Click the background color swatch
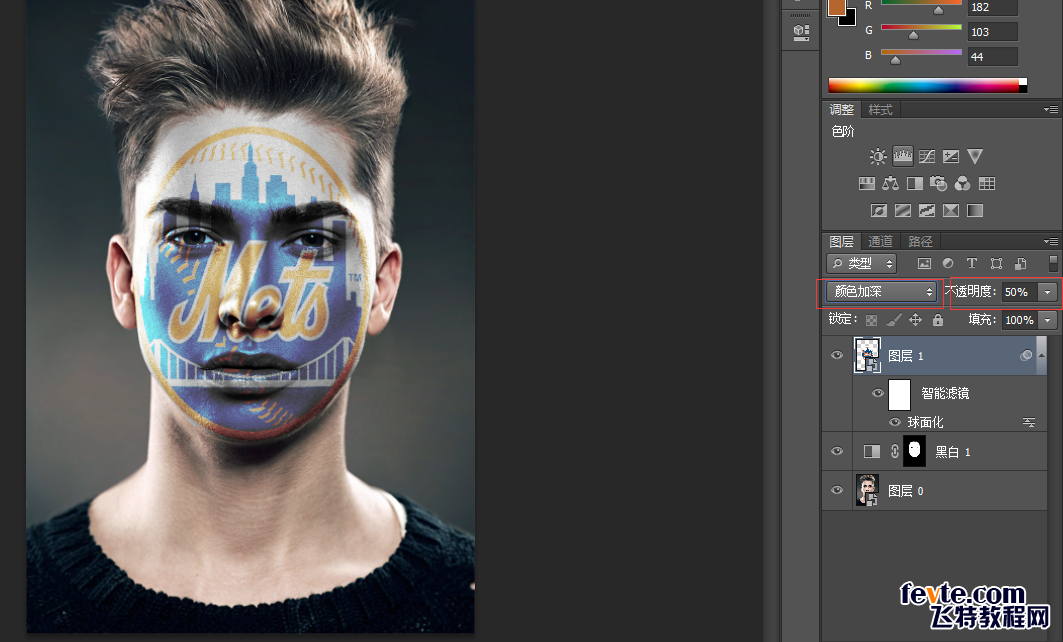The width and height of the screenshot is (1063, 642). (x=848, y=19)
